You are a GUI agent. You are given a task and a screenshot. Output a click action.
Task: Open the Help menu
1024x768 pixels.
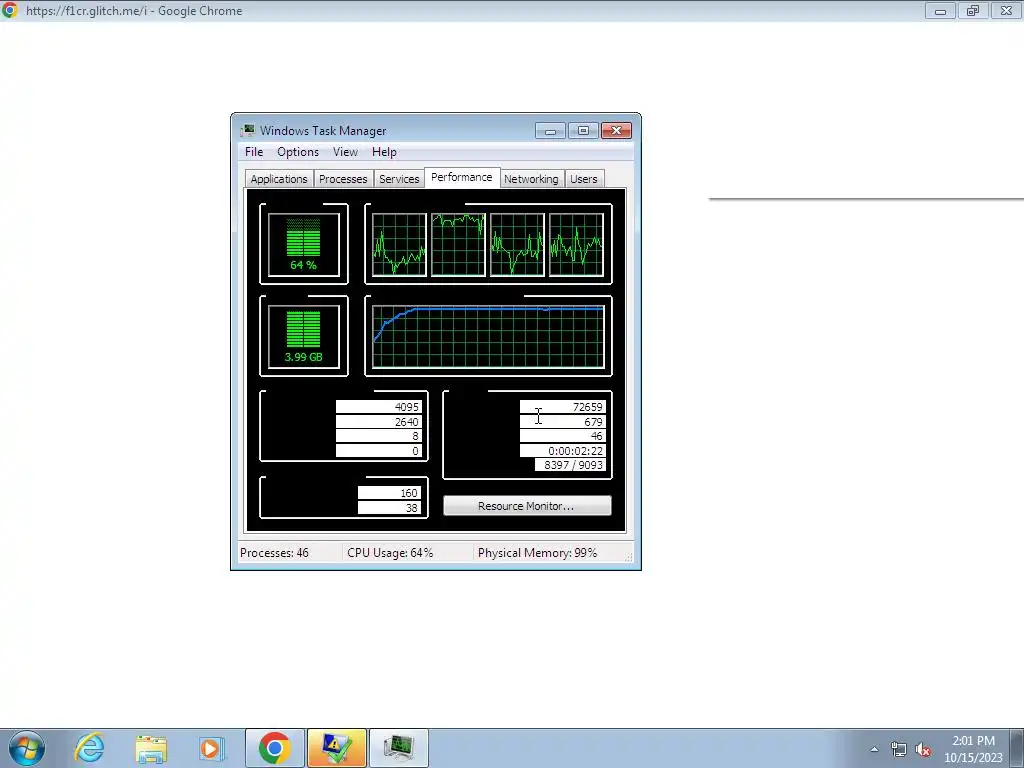pyautogui.click(x=384, y=152)
